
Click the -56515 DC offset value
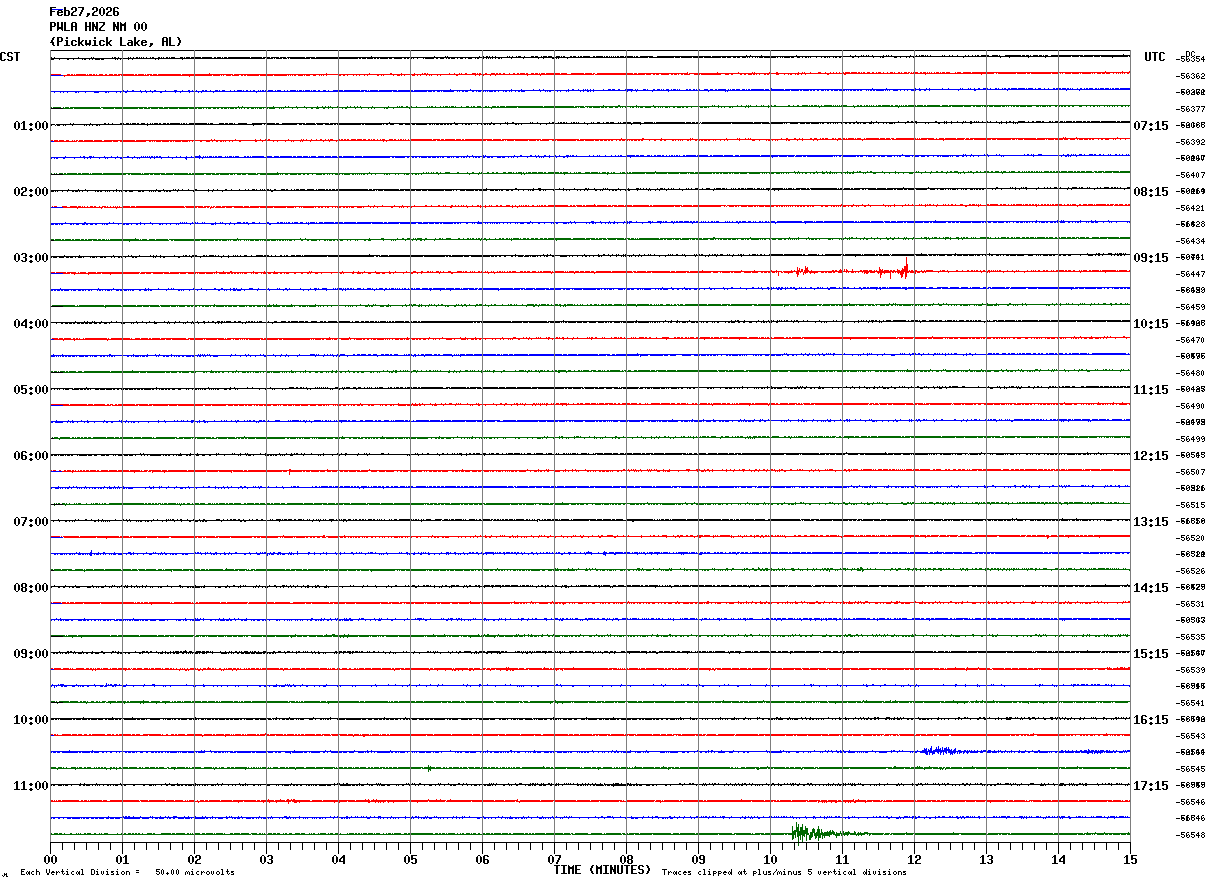[1191, 505]
